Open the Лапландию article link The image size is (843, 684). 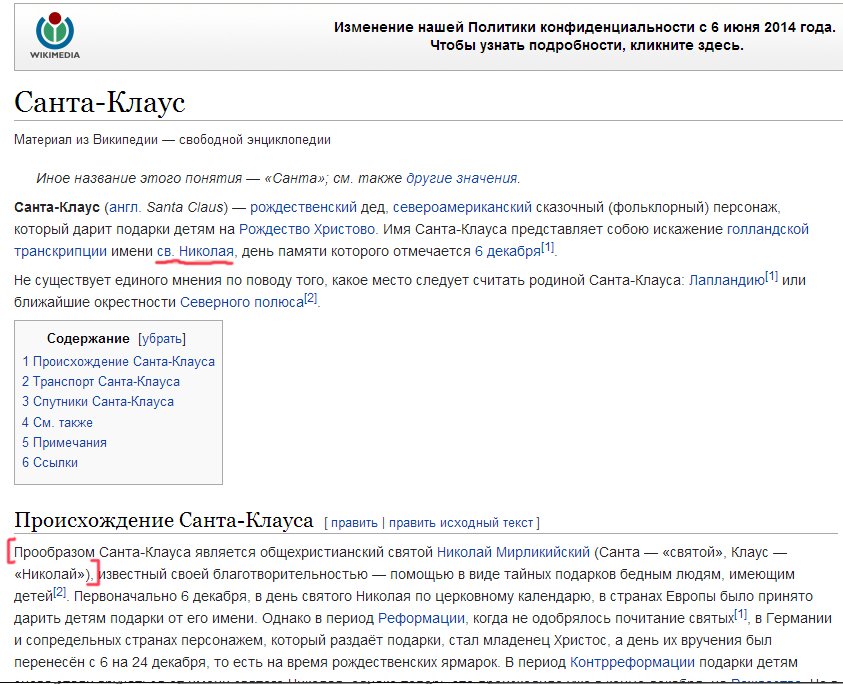pyautogui.click(x=726, y=280)
